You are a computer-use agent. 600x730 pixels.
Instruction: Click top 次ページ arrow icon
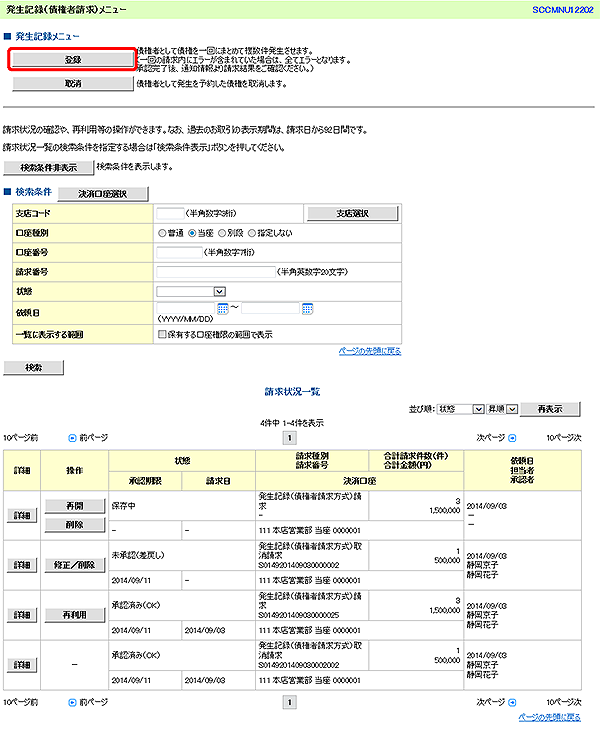pos(512,438)
